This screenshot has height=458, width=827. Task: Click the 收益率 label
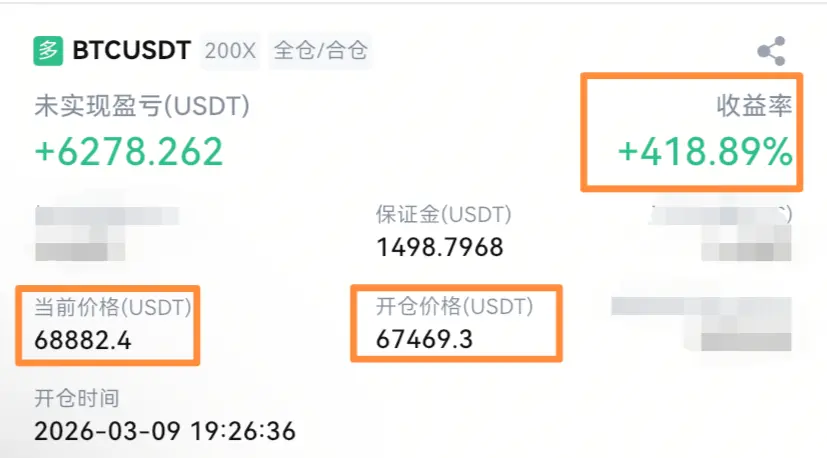(754, 106)
